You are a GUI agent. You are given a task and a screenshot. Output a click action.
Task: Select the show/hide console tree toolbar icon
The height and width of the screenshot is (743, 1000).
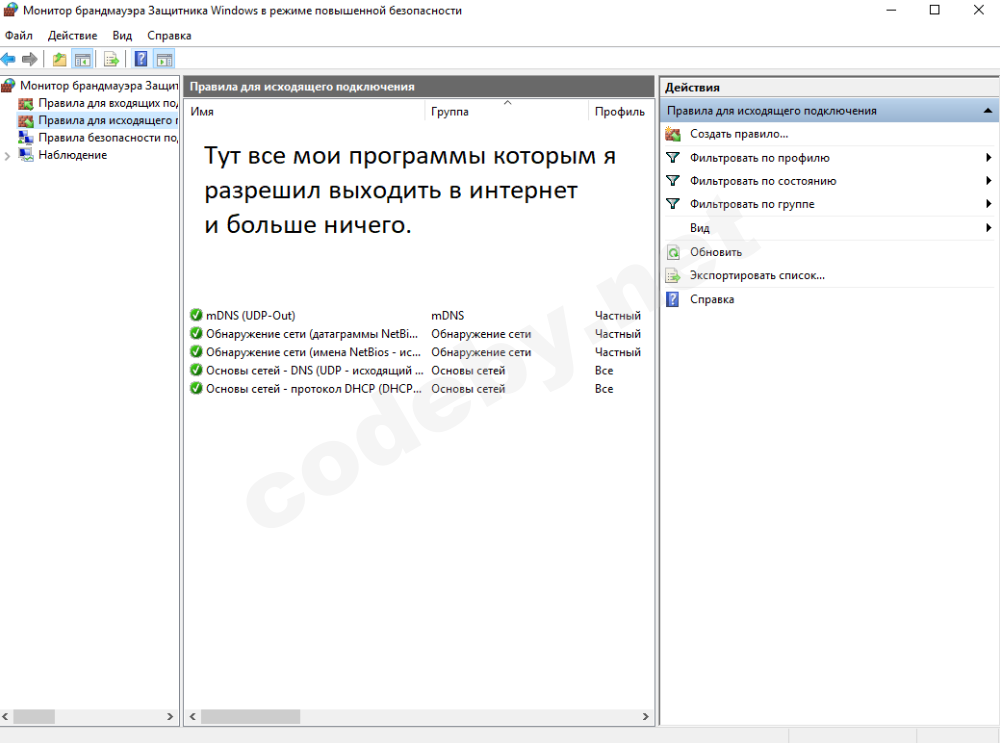pos(84,58)
